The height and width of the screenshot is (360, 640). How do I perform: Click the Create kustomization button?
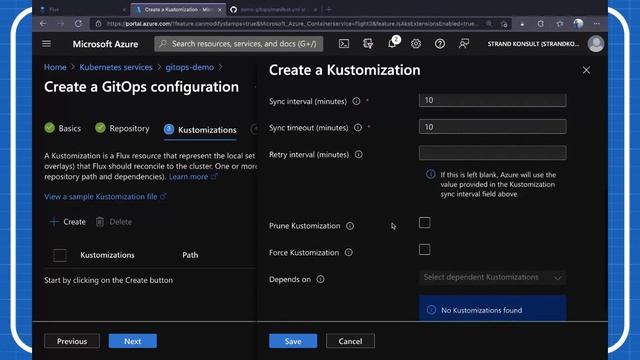pos(67,222)
